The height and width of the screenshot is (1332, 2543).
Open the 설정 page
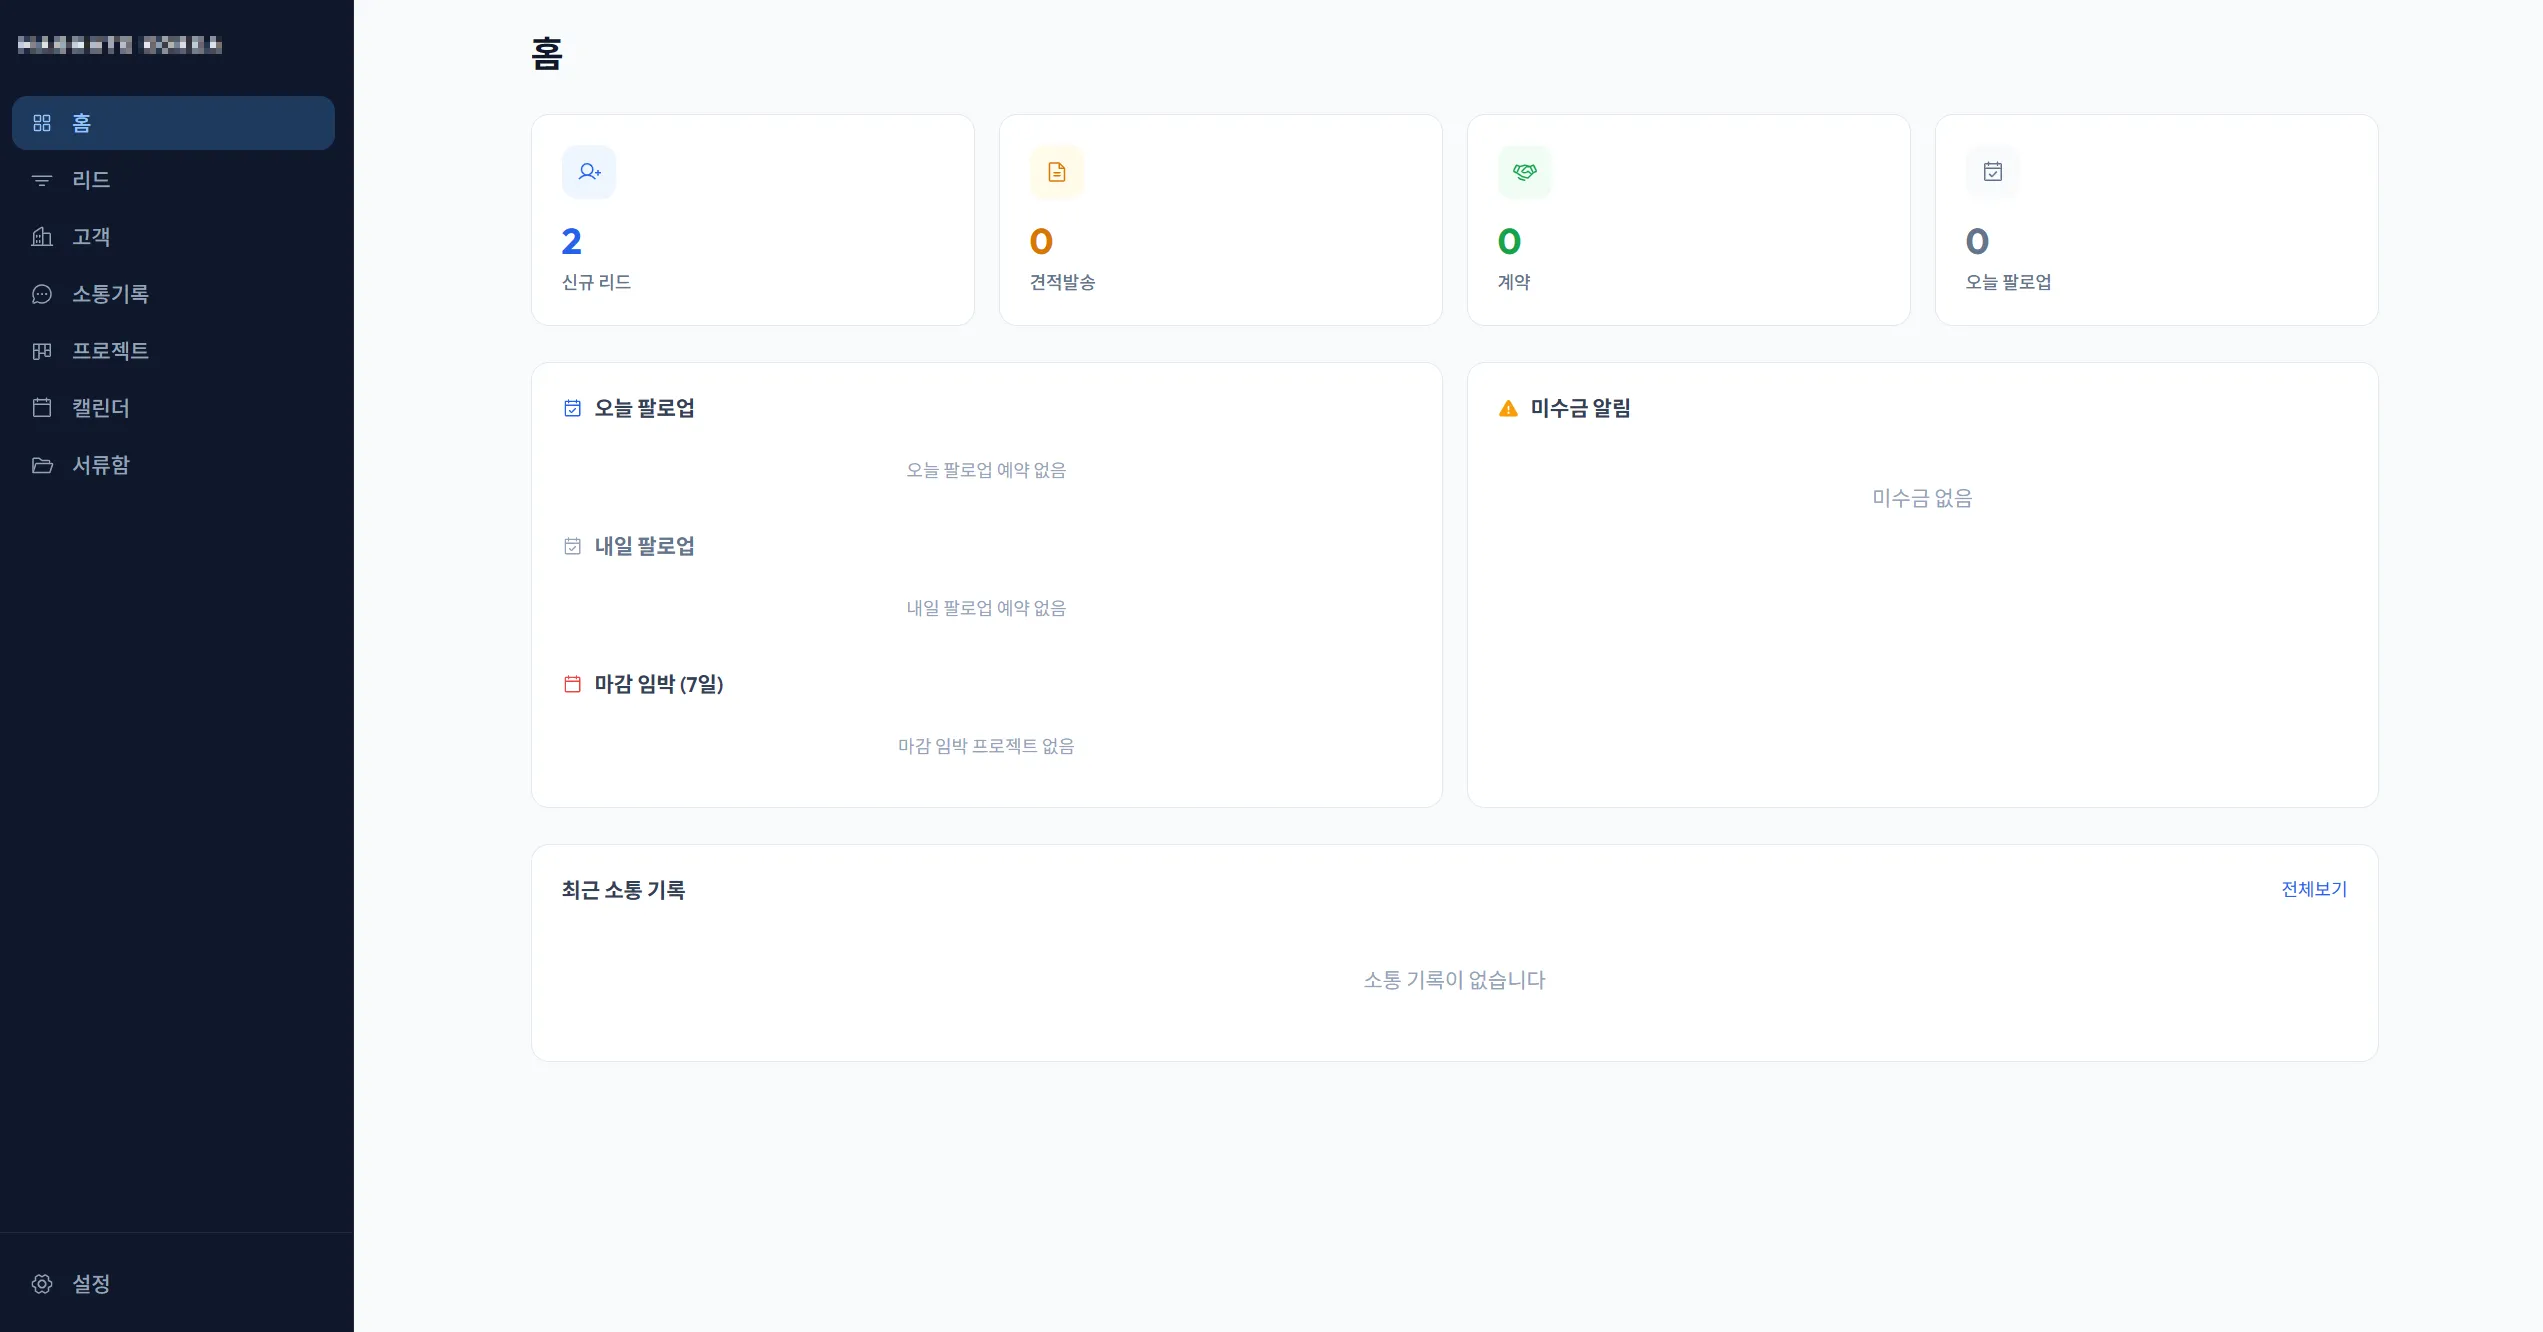click(x=173, y=1284)
